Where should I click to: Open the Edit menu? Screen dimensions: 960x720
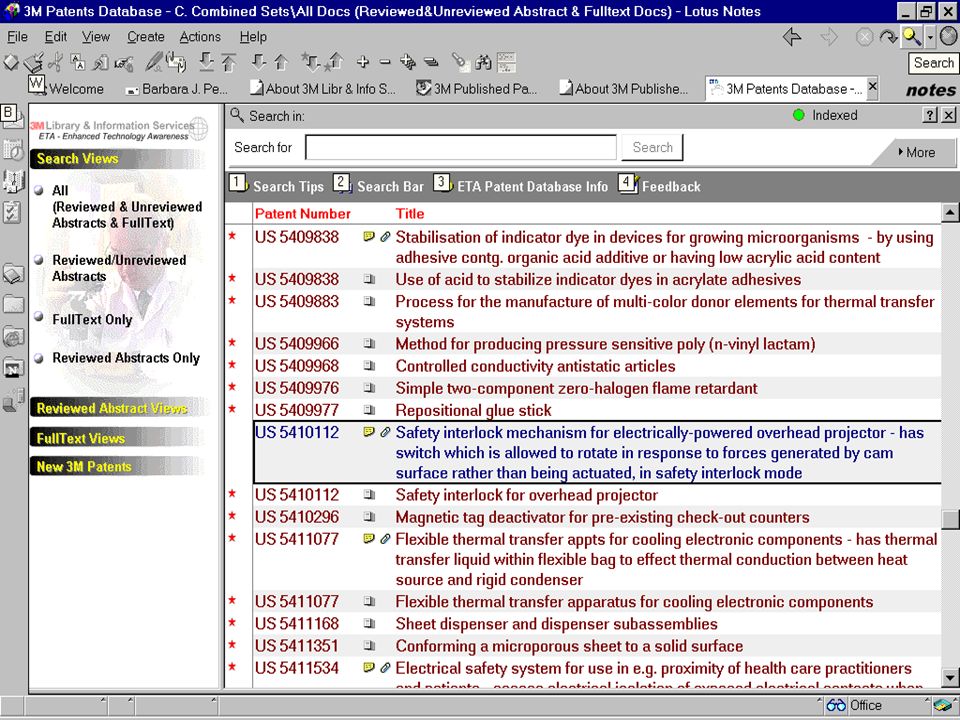click(56, 37)
